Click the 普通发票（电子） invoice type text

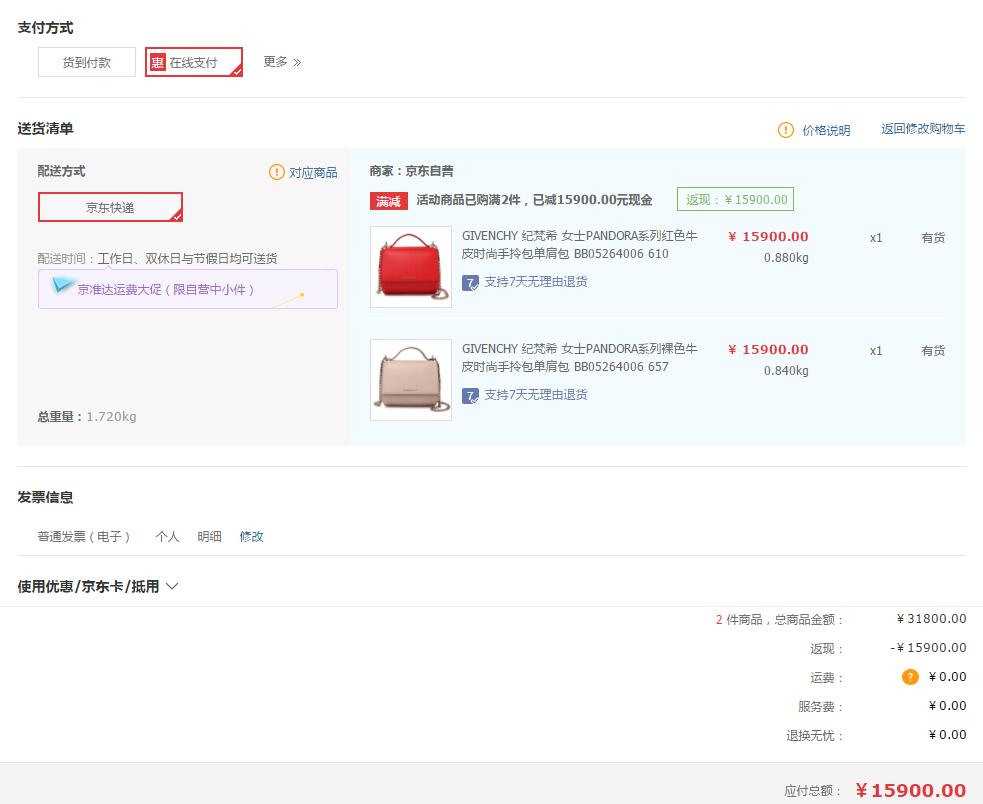click(84, 536)
